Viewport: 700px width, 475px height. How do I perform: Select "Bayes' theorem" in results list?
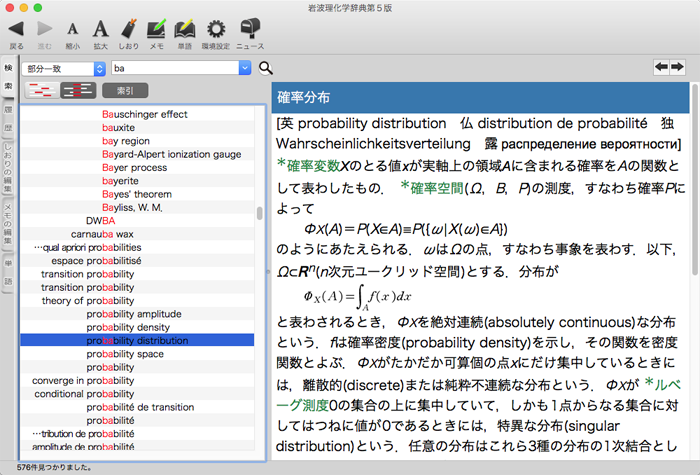[137, 194]
